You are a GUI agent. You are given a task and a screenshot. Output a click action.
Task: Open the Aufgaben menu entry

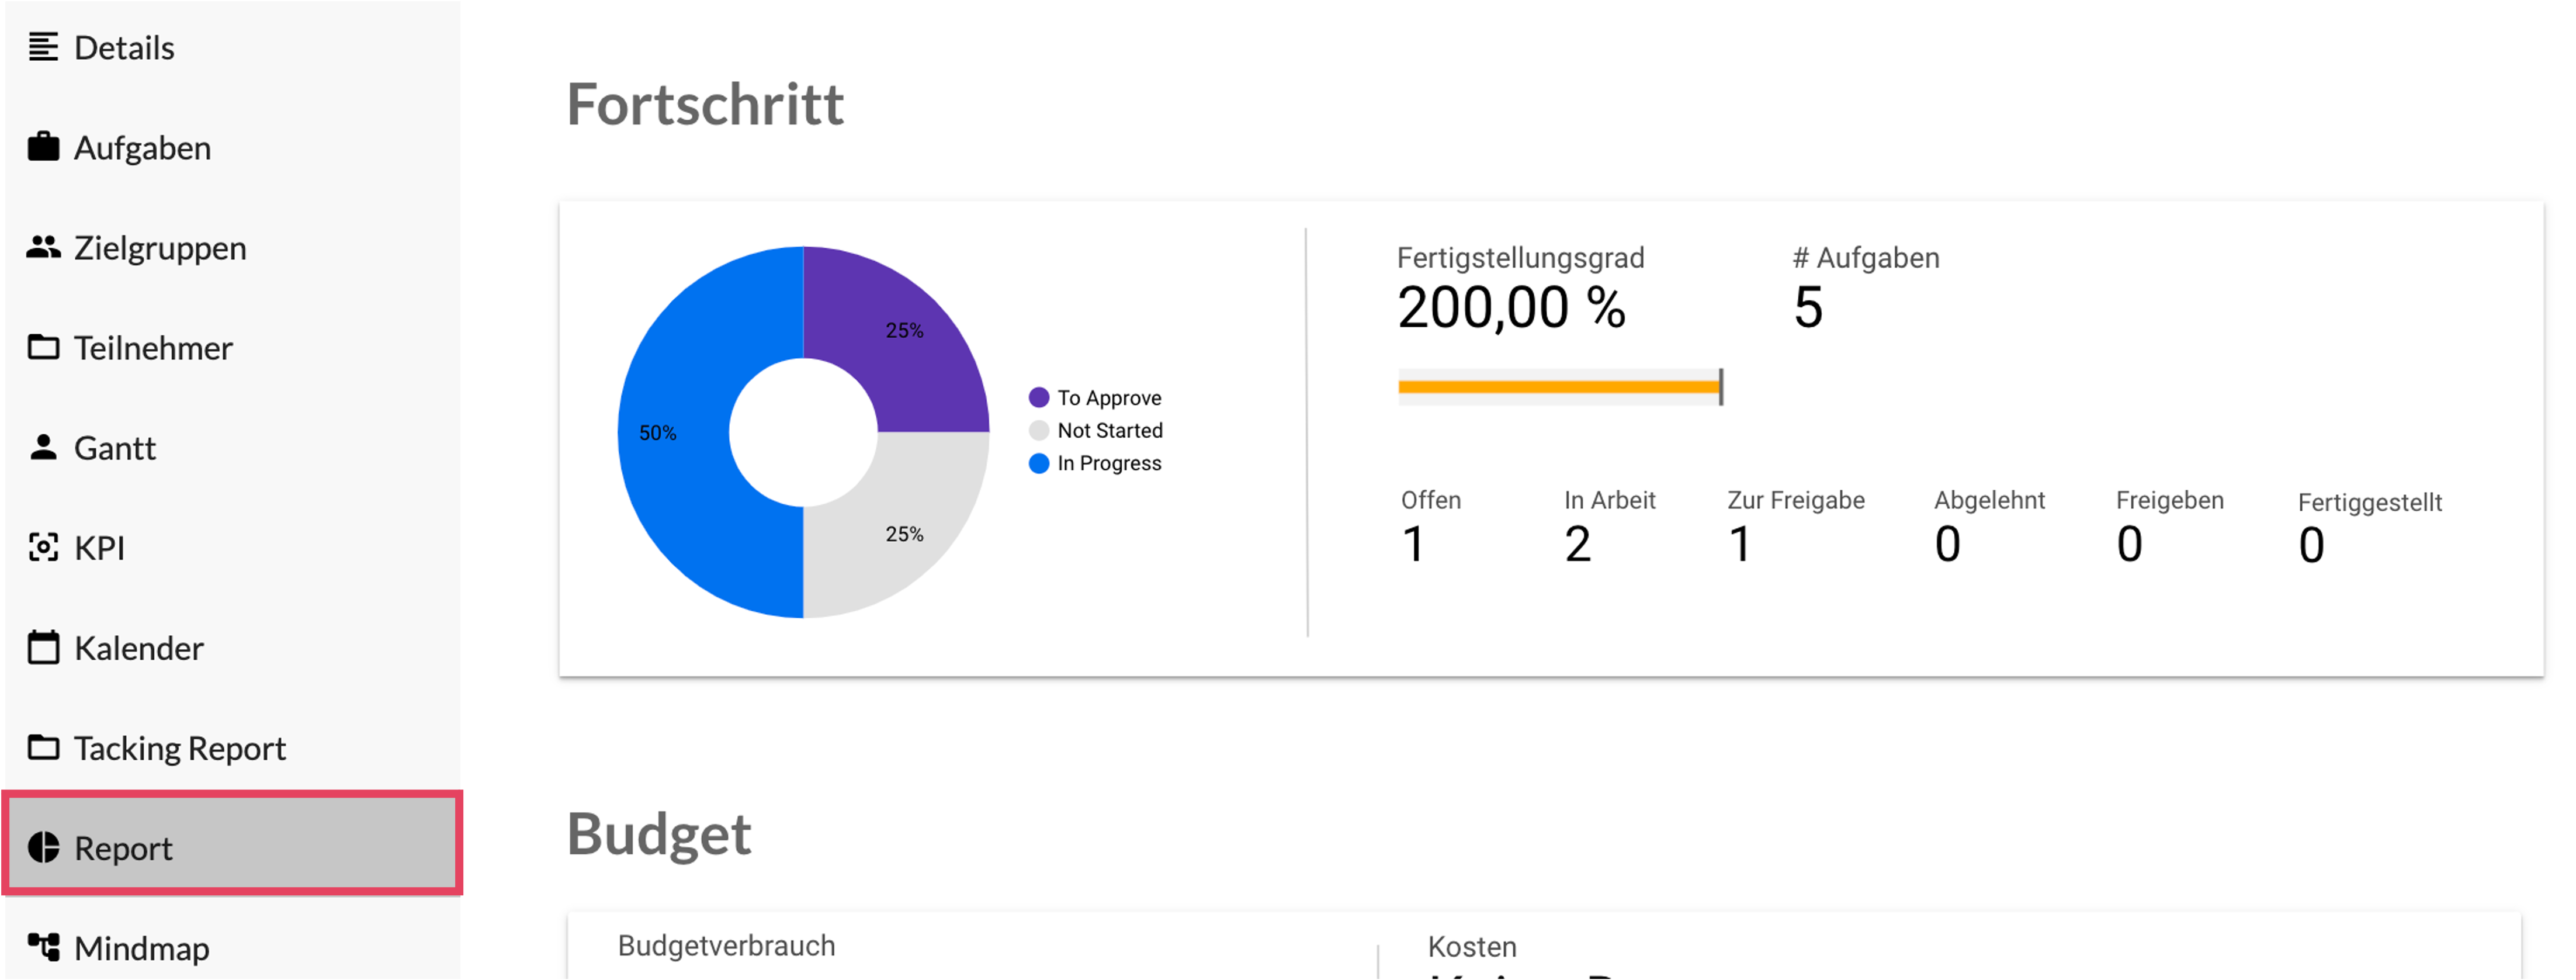[142, 148]
